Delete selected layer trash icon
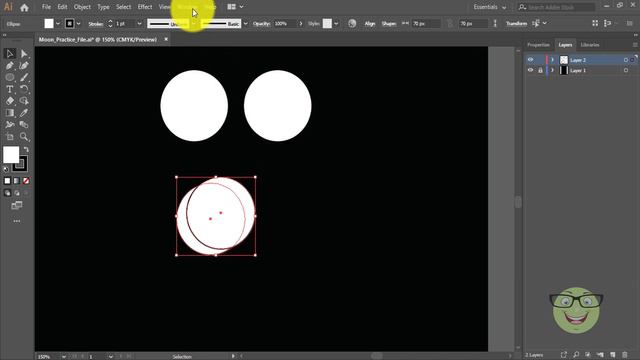The width and height of the screenshot is (640, 360). pos(625,355)
